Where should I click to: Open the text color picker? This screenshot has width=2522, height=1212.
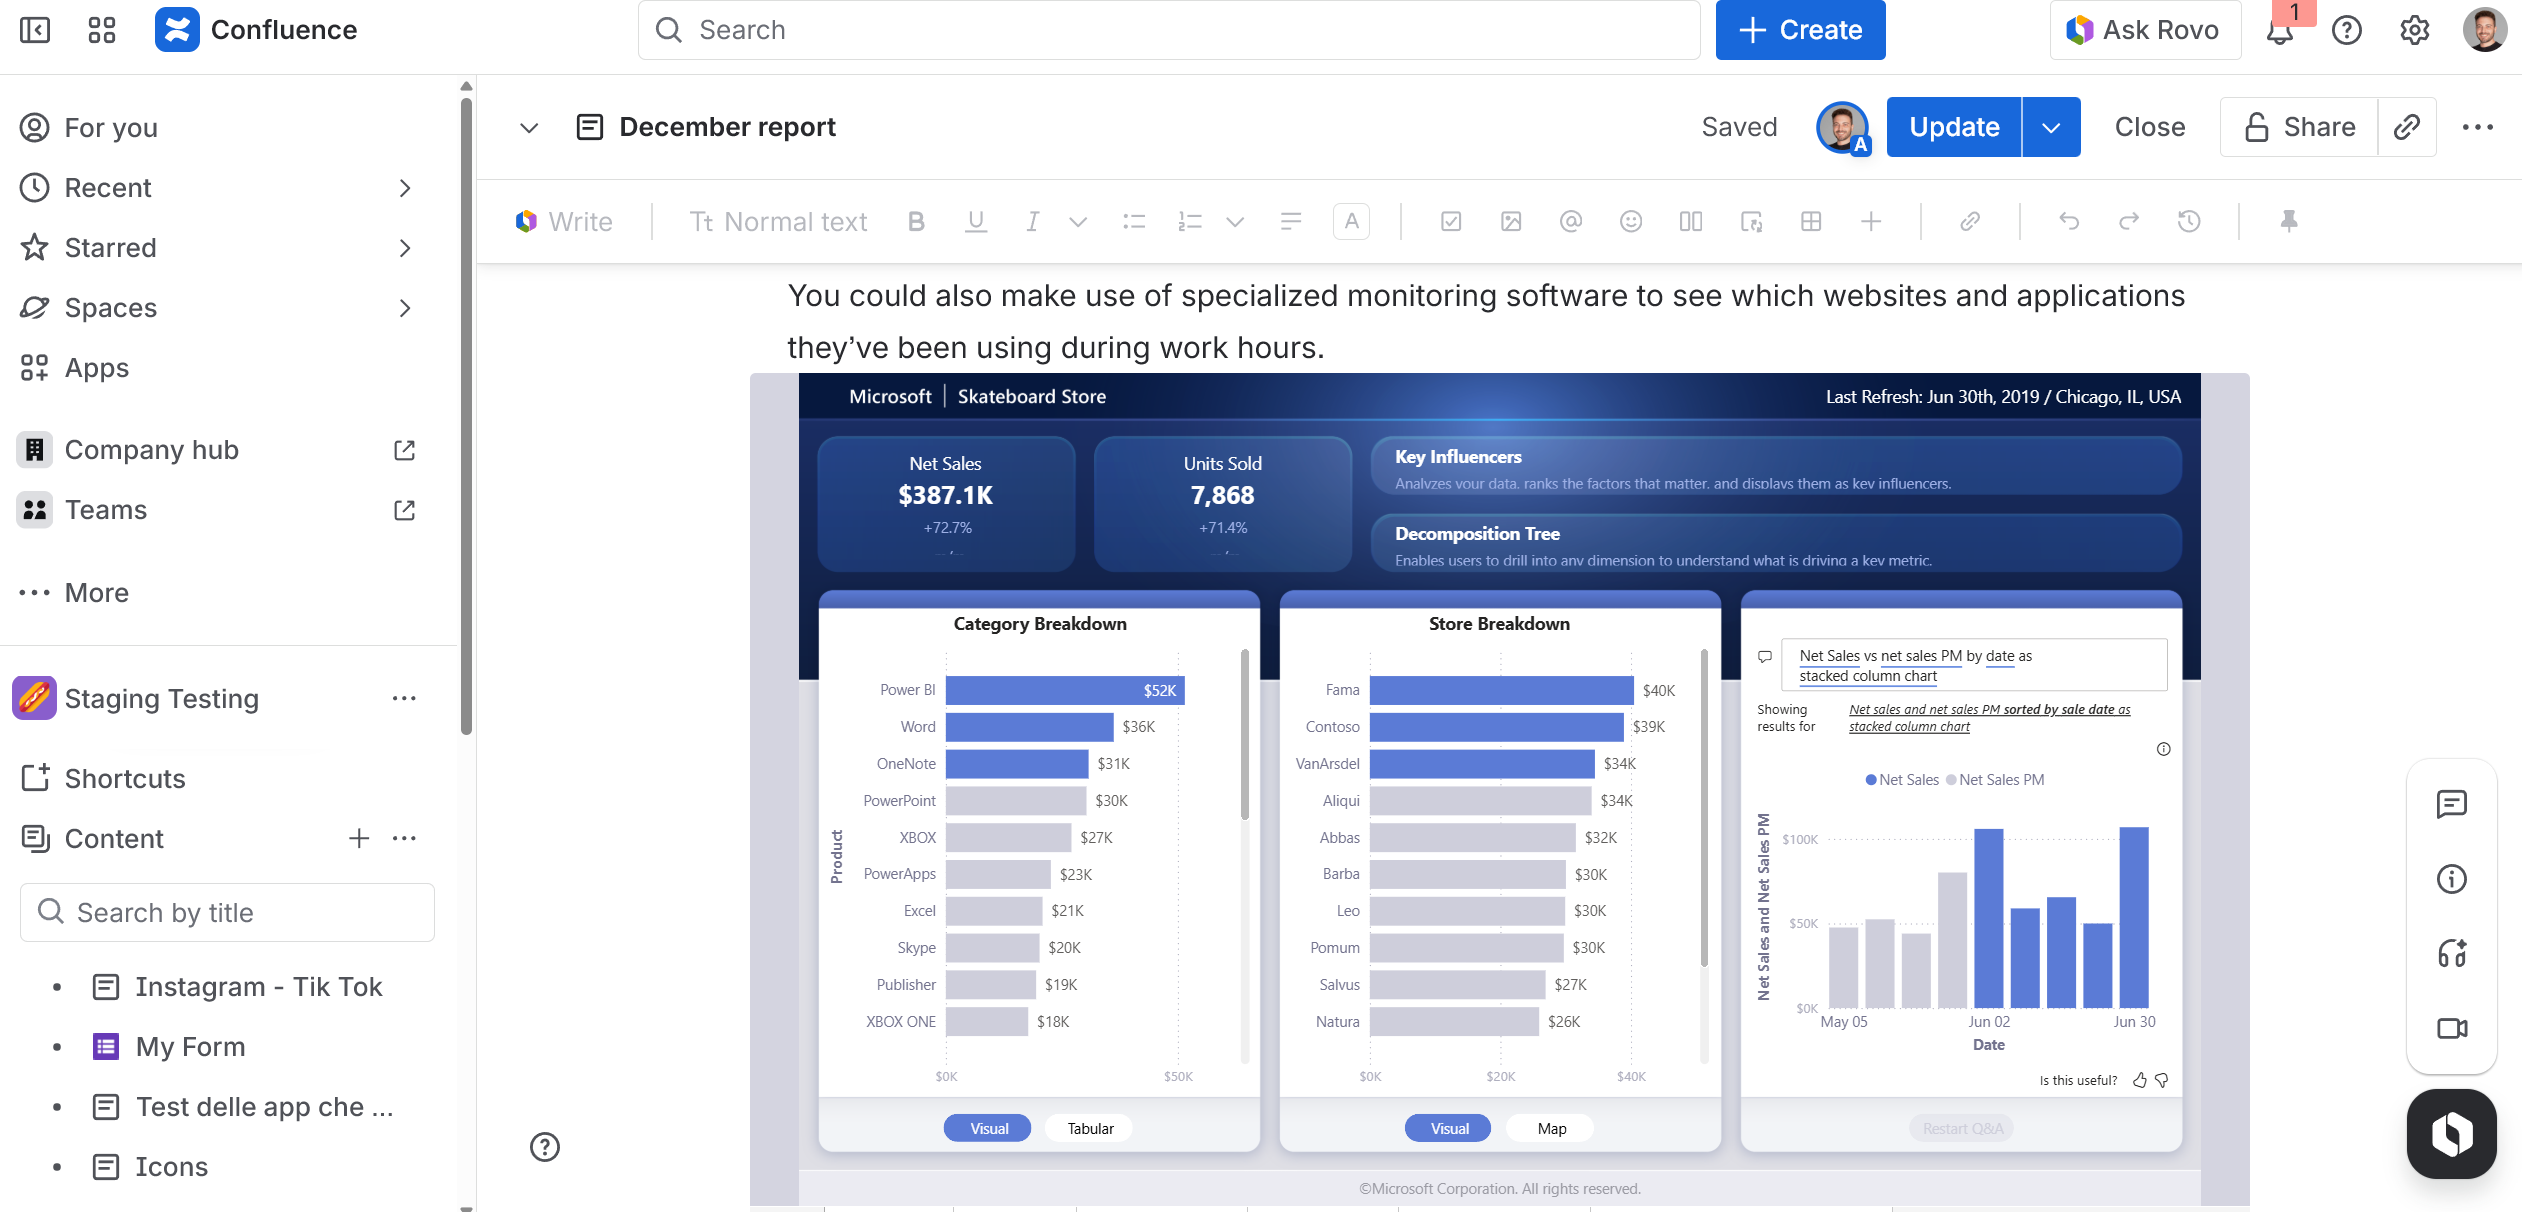[1351, 221]
